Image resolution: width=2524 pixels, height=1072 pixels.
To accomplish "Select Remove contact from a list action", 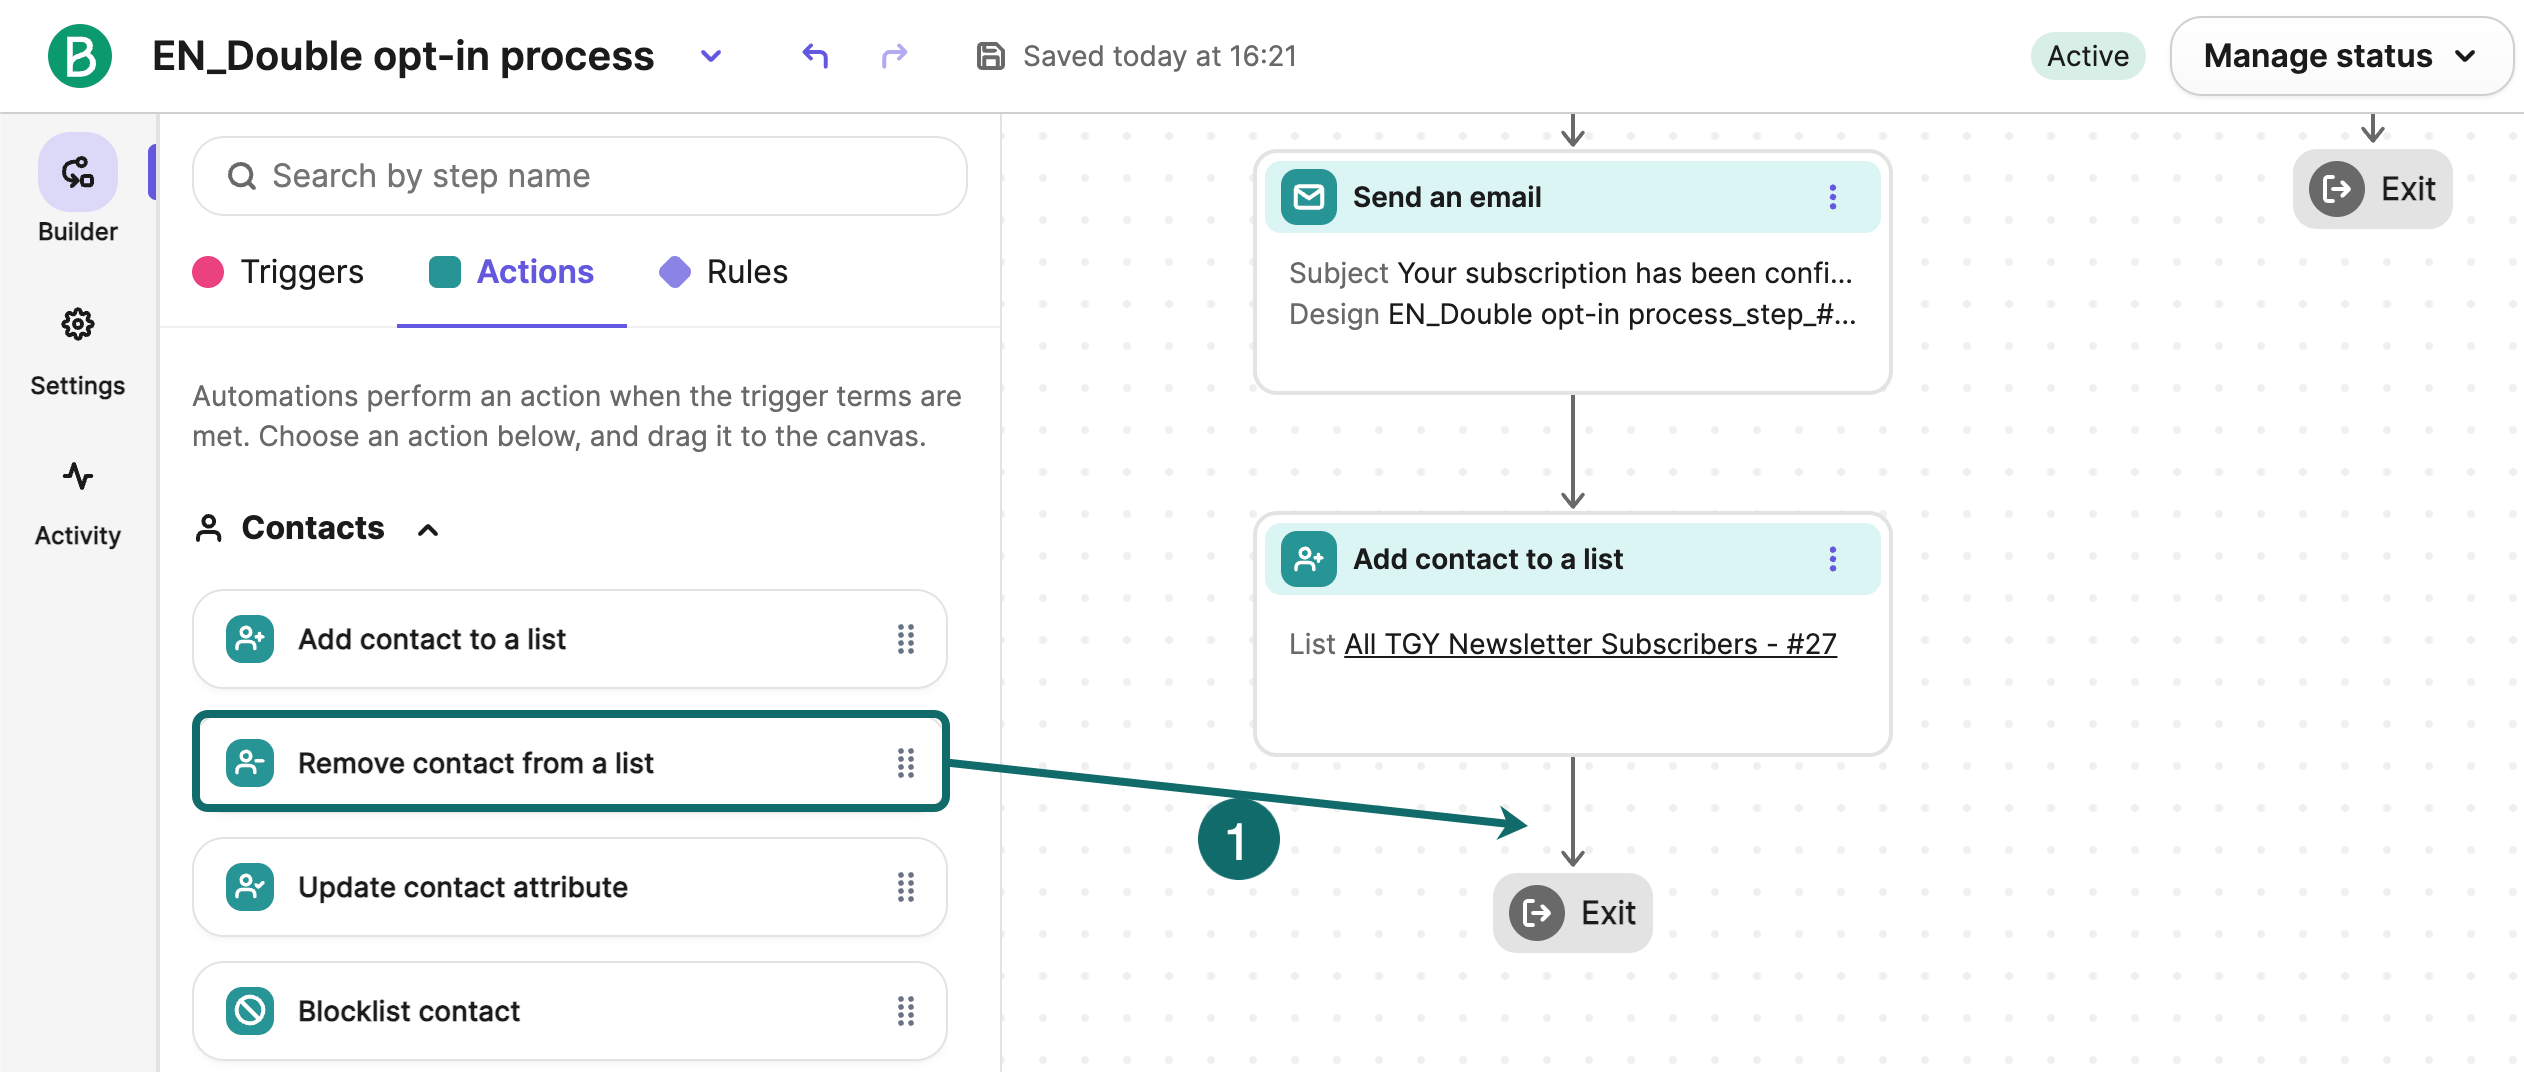I will point(569,763).
